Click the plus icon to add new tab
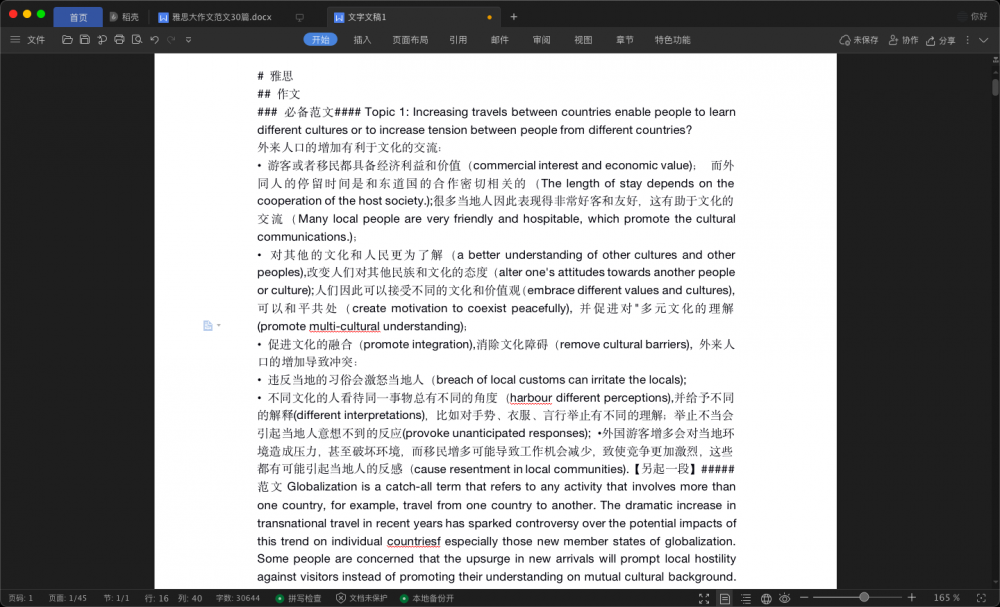The width and height of the screenshot is (1000, 607). coord(513,17)
